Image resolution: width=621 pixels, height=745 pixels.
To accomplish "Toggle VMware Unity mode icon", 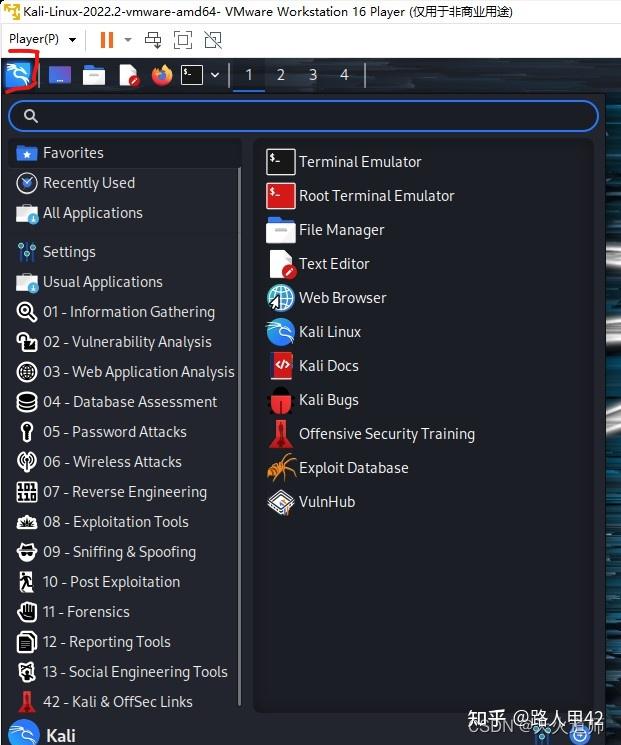I will click(x=213, y=39).
